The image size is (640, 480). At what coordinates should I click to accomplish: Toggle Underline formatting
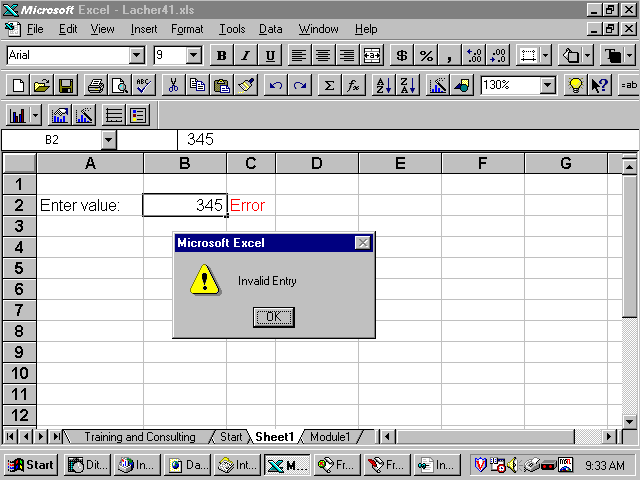pyautogui.click(x=270, y=55)
